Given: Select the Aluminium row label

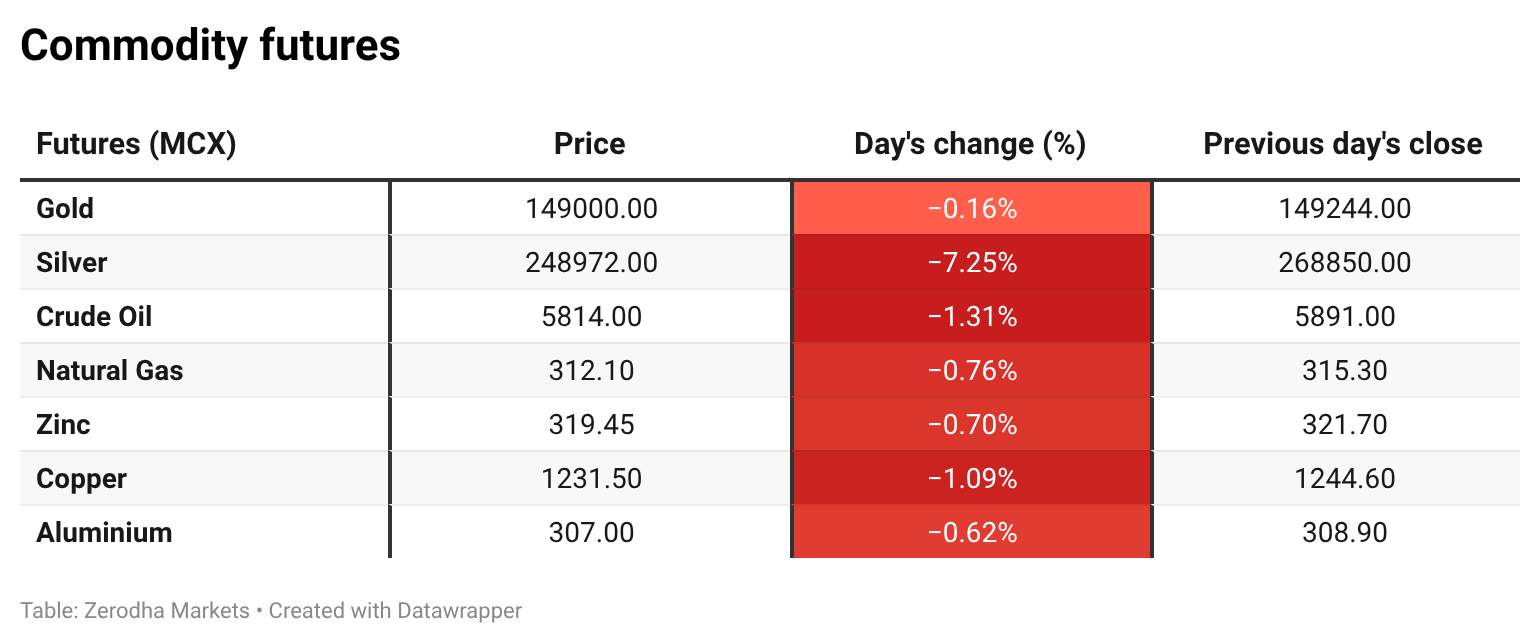Looking at the screenshot, I should click(x=104, y=533).
